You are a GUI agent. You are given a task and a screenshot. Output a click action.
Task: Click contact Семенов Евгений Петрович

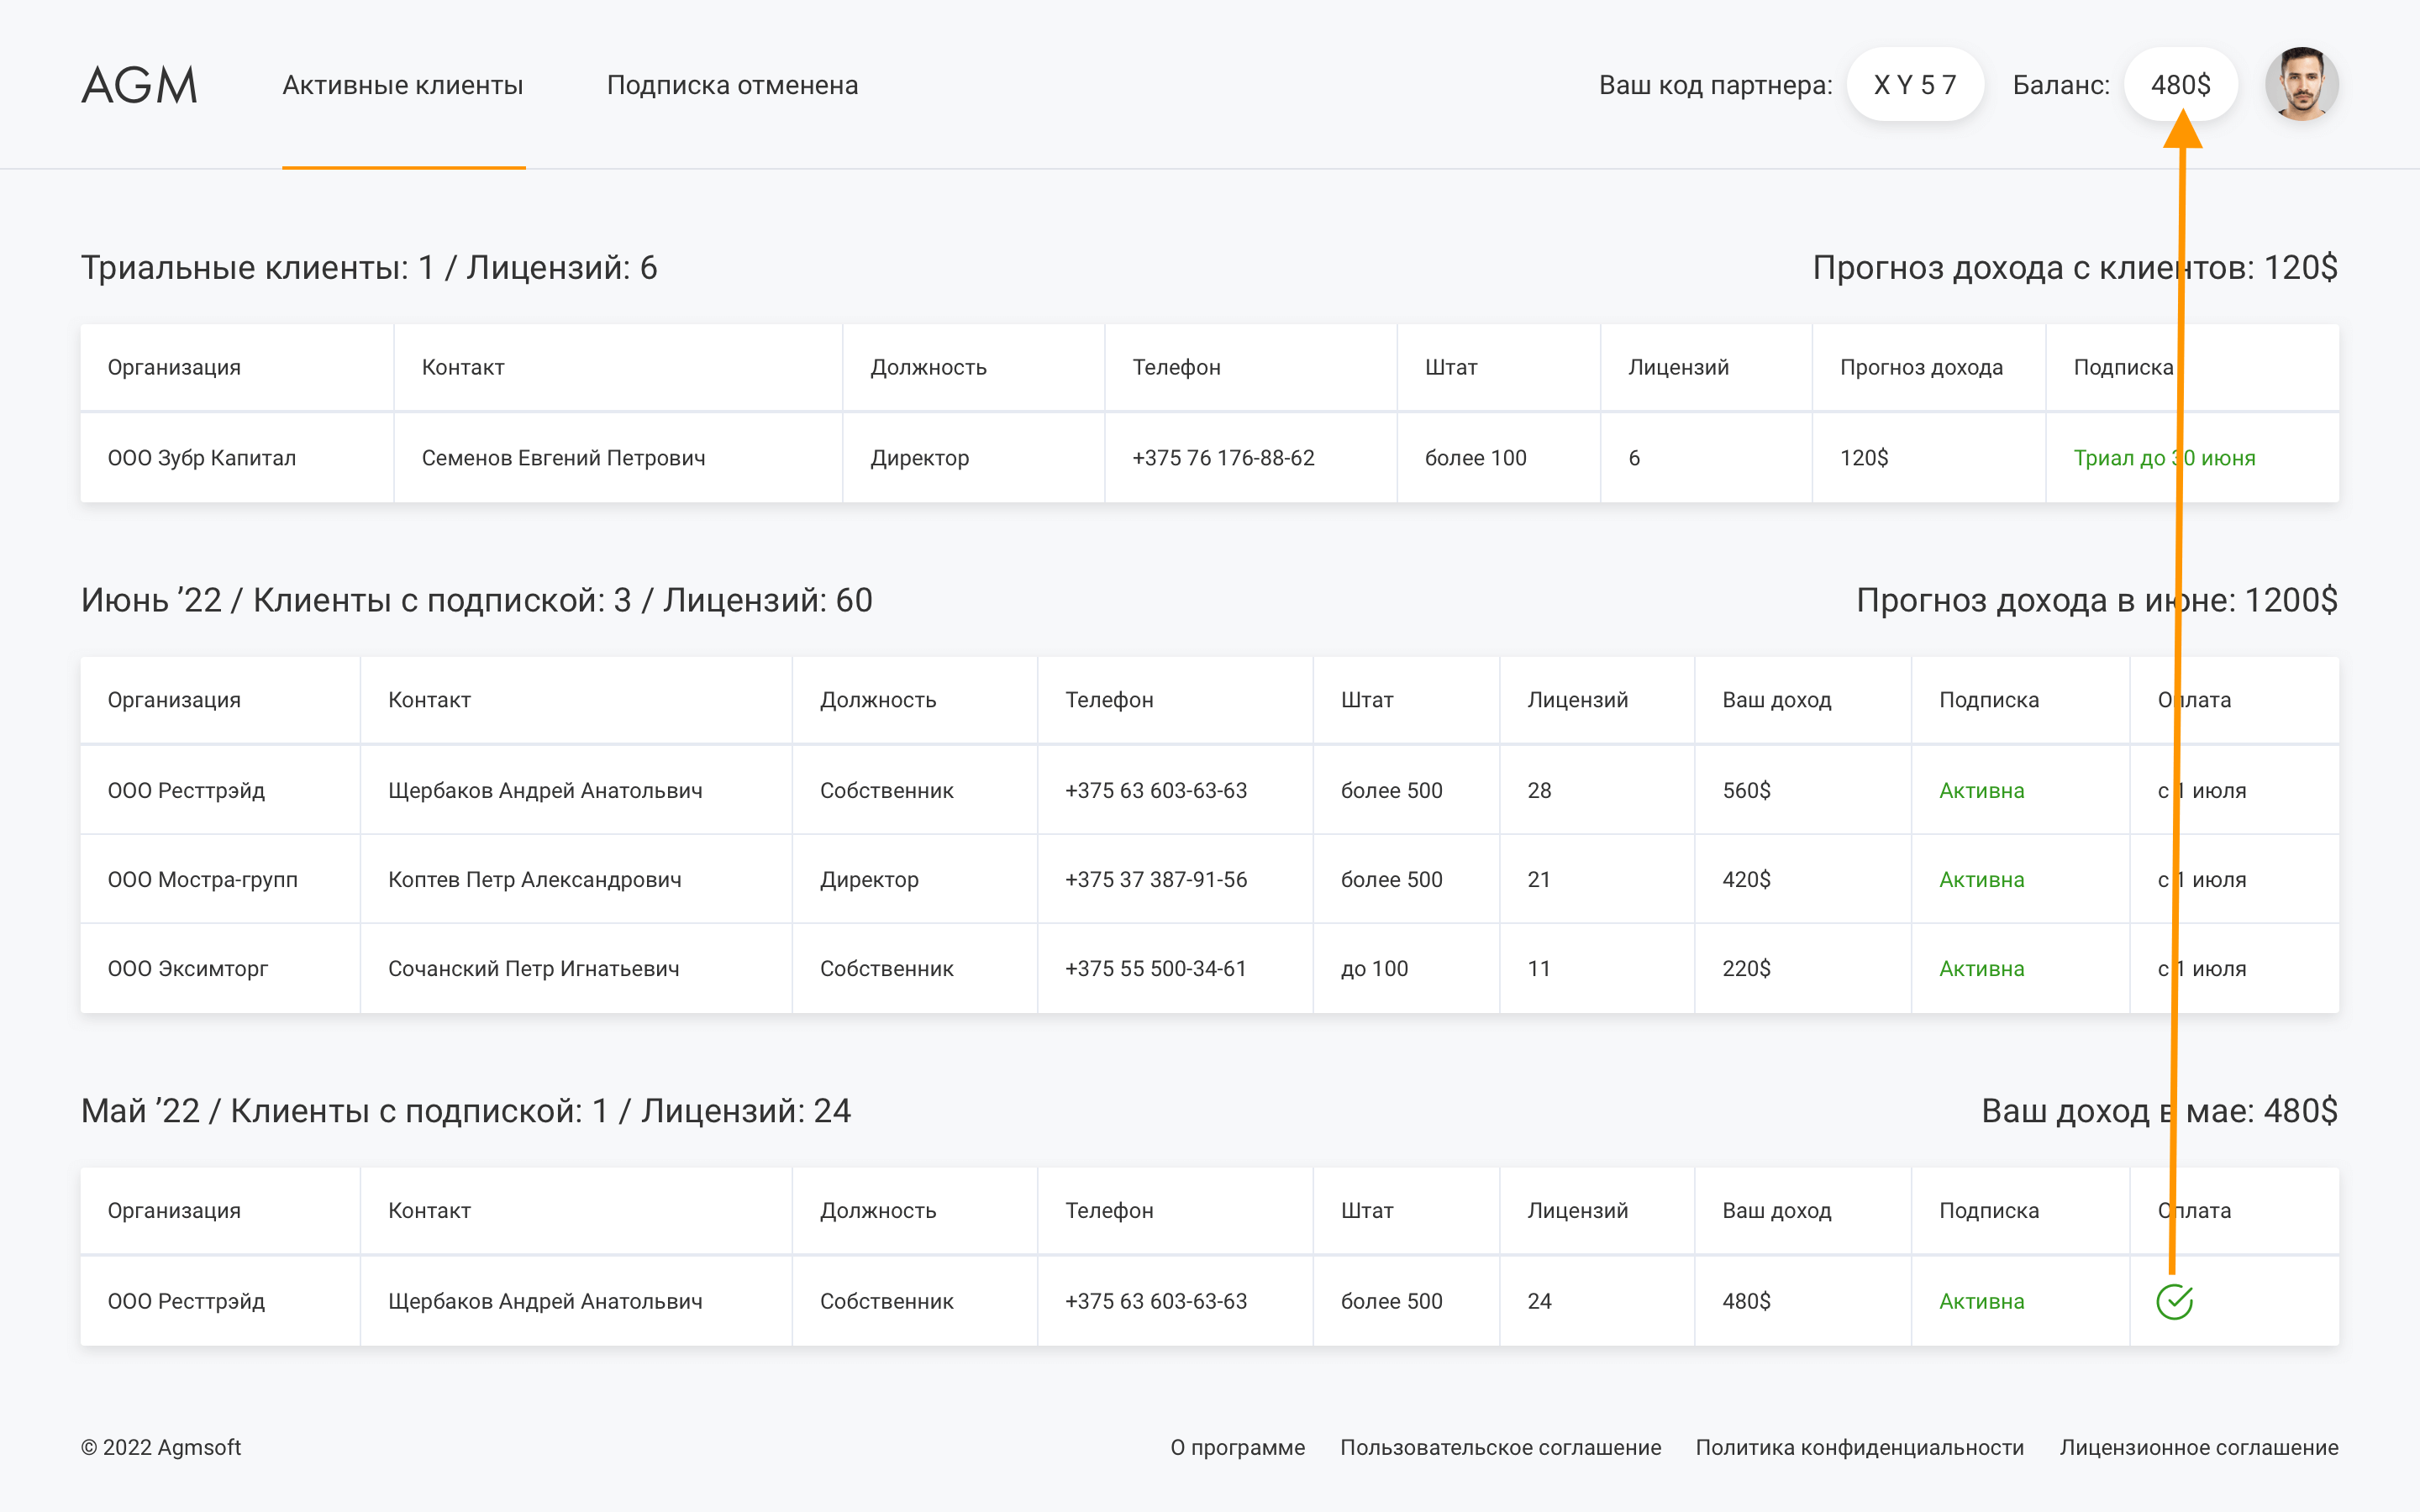click(563, 458)
